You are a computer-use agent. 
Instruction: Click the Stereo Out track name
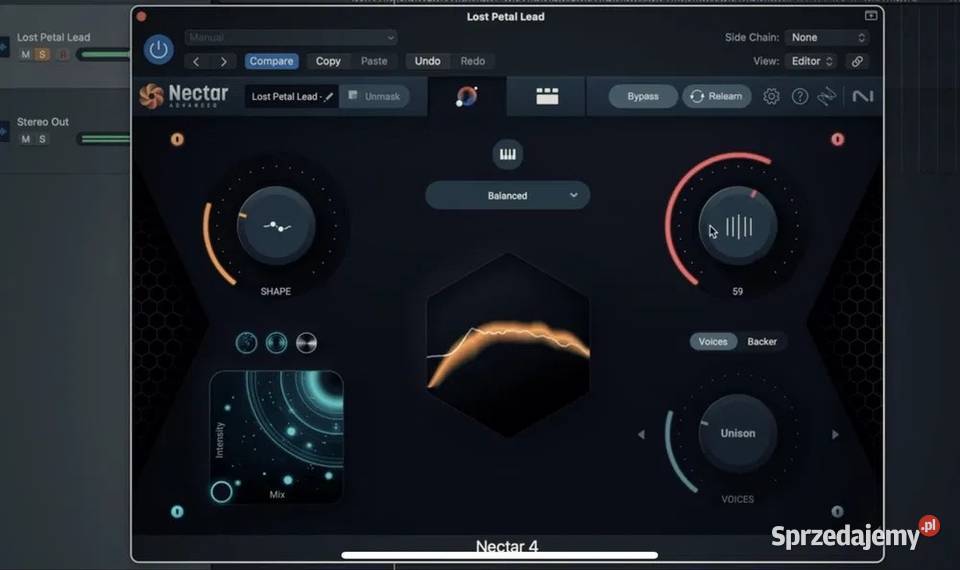(43, 122)
